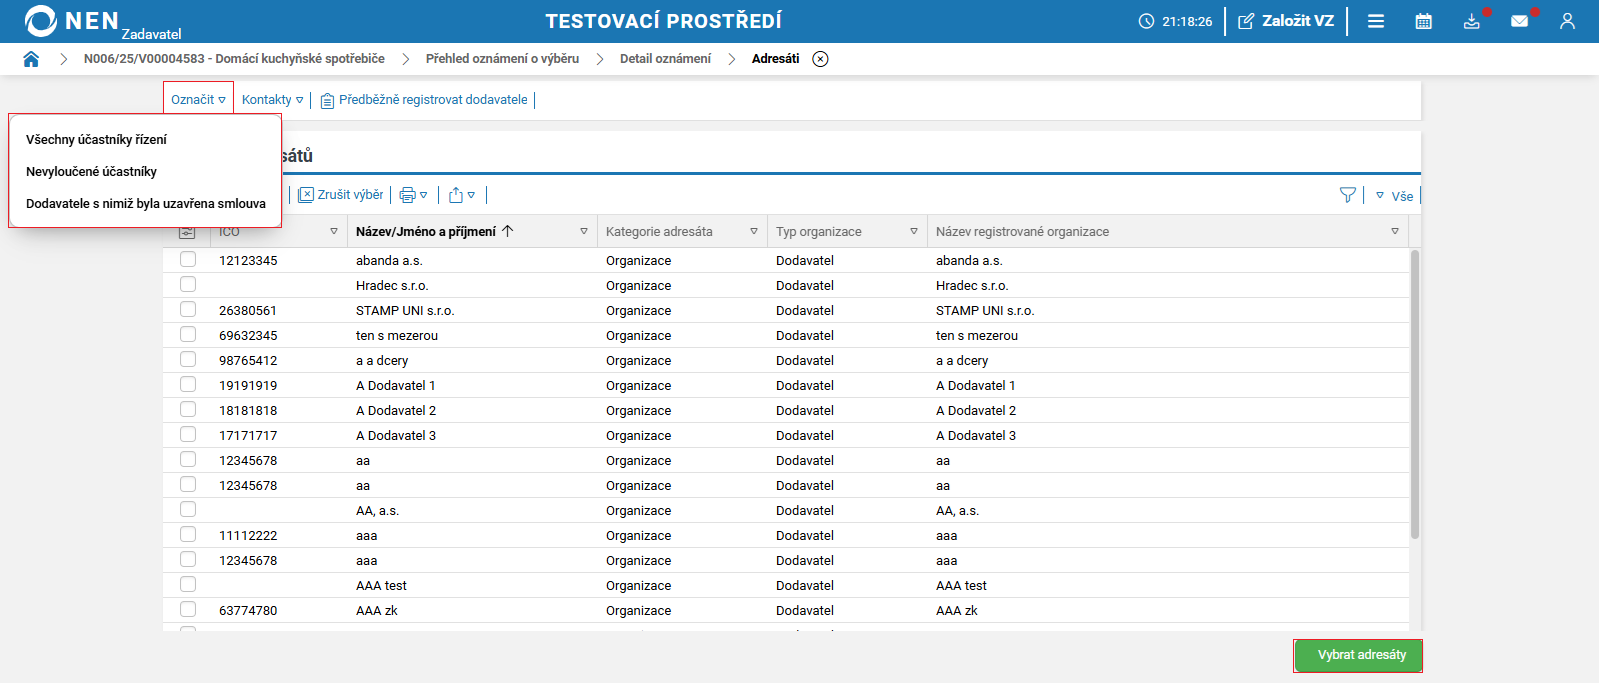Close the Adresáti breadcrumb with X icon
The image size is (1599, 683).
click(820, 59)
